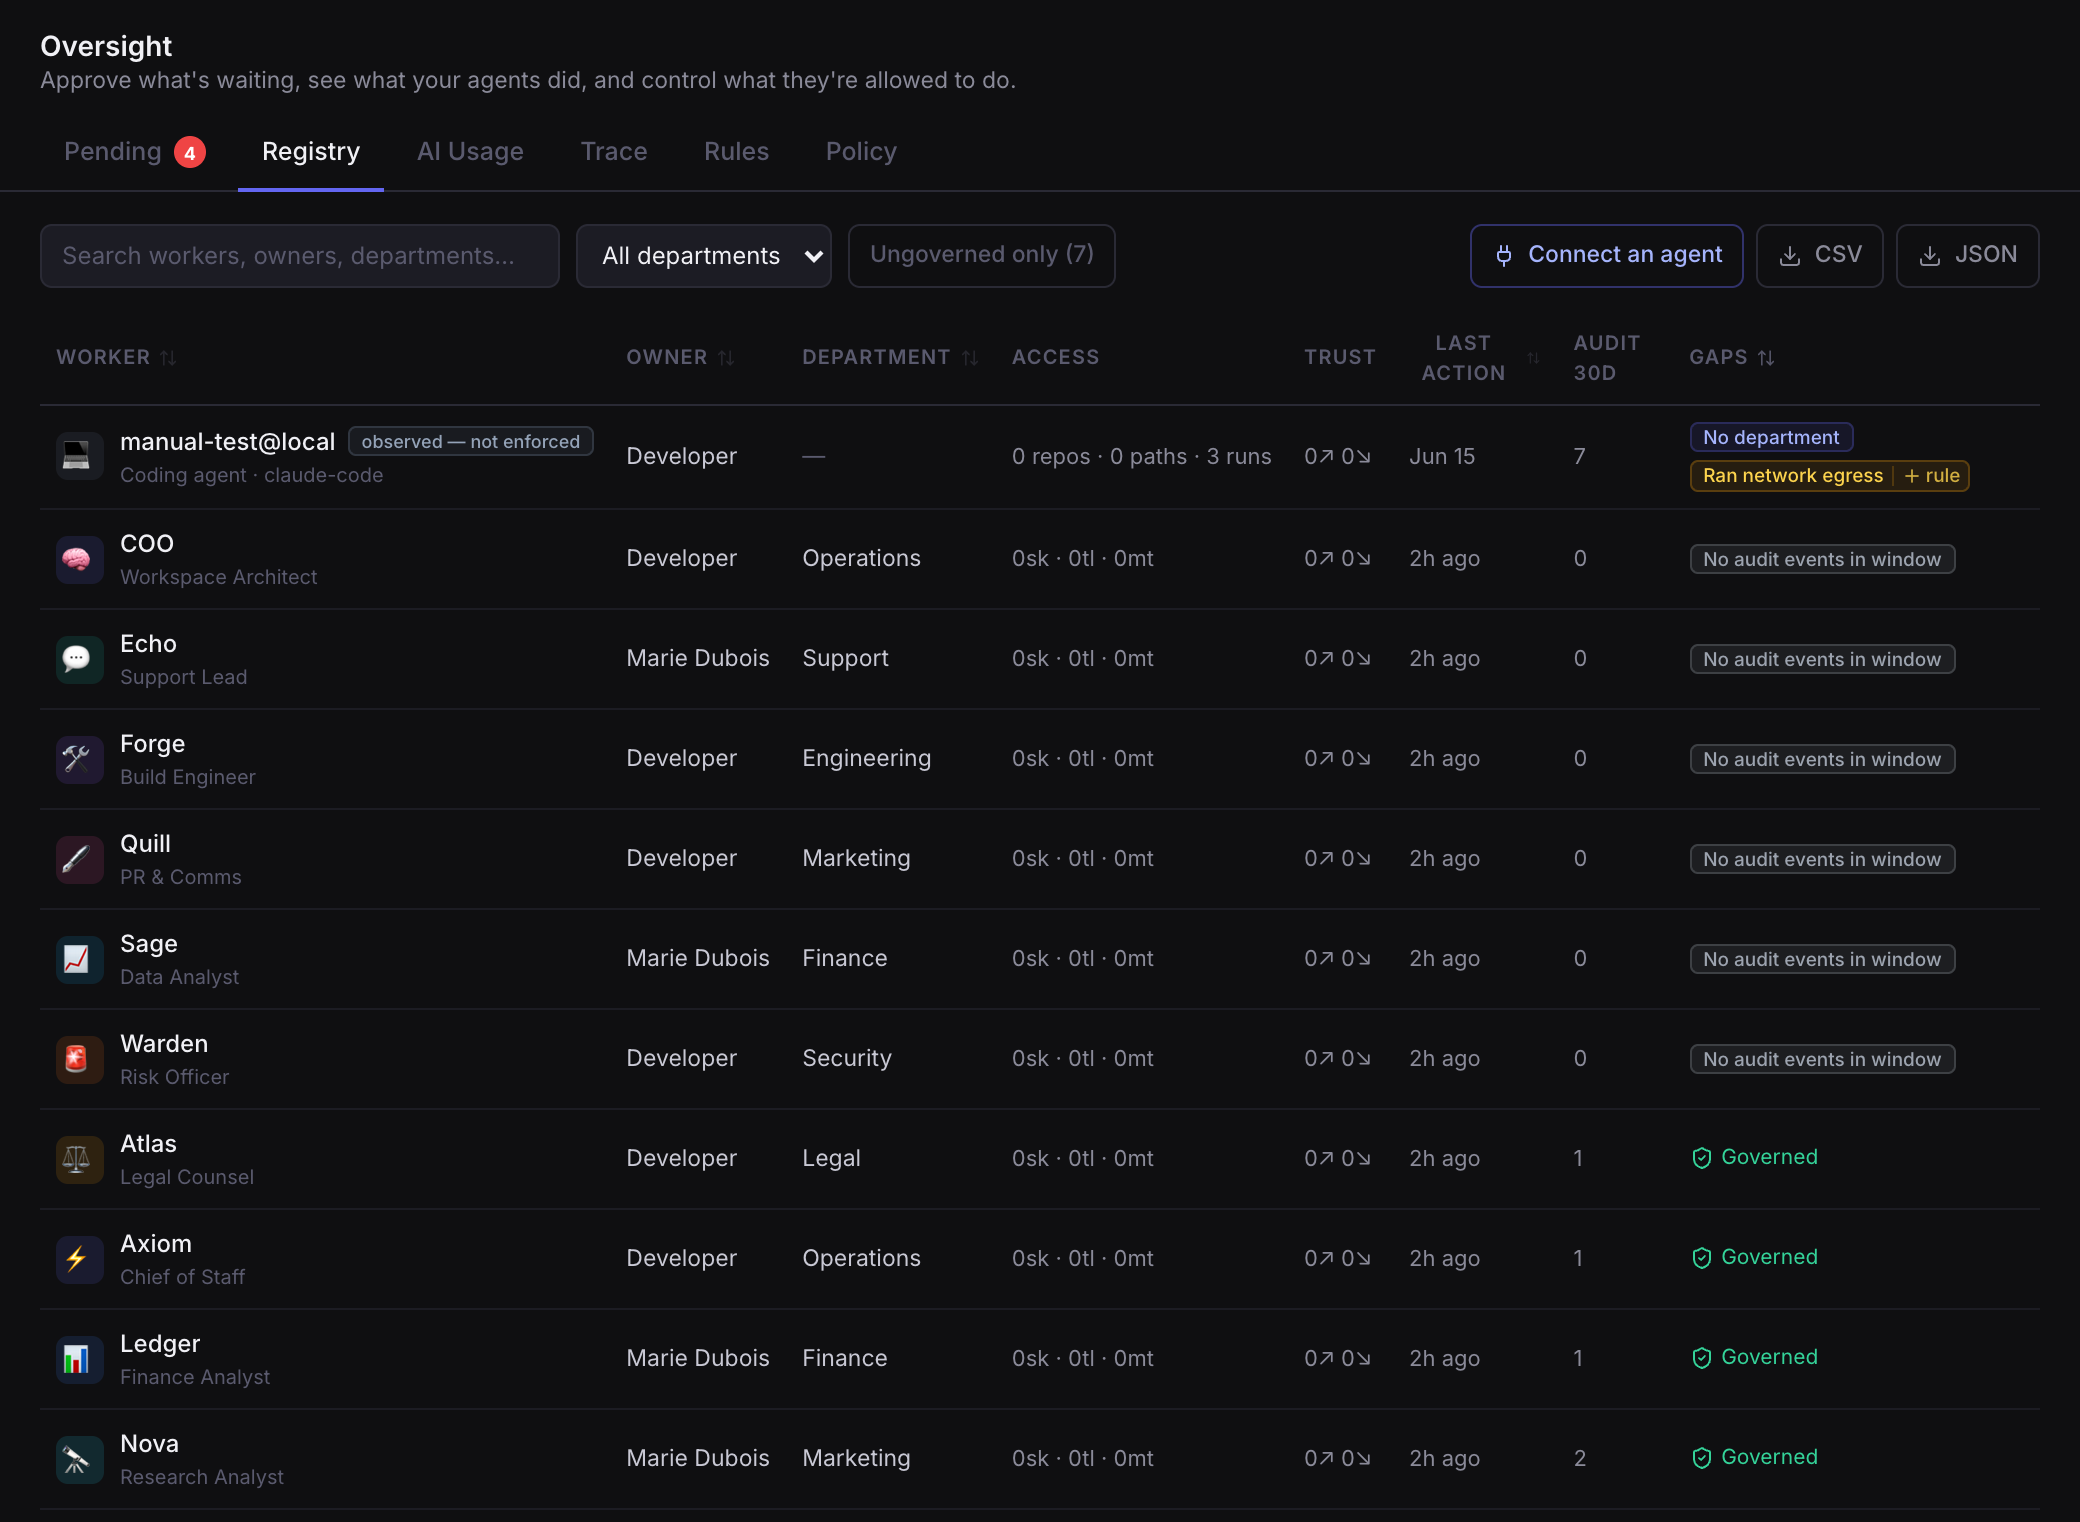Click Ledger's bar chart avatar icon
Image resolution: width=2080 pixels, height=1522 pixels.
coord(80,1359)
